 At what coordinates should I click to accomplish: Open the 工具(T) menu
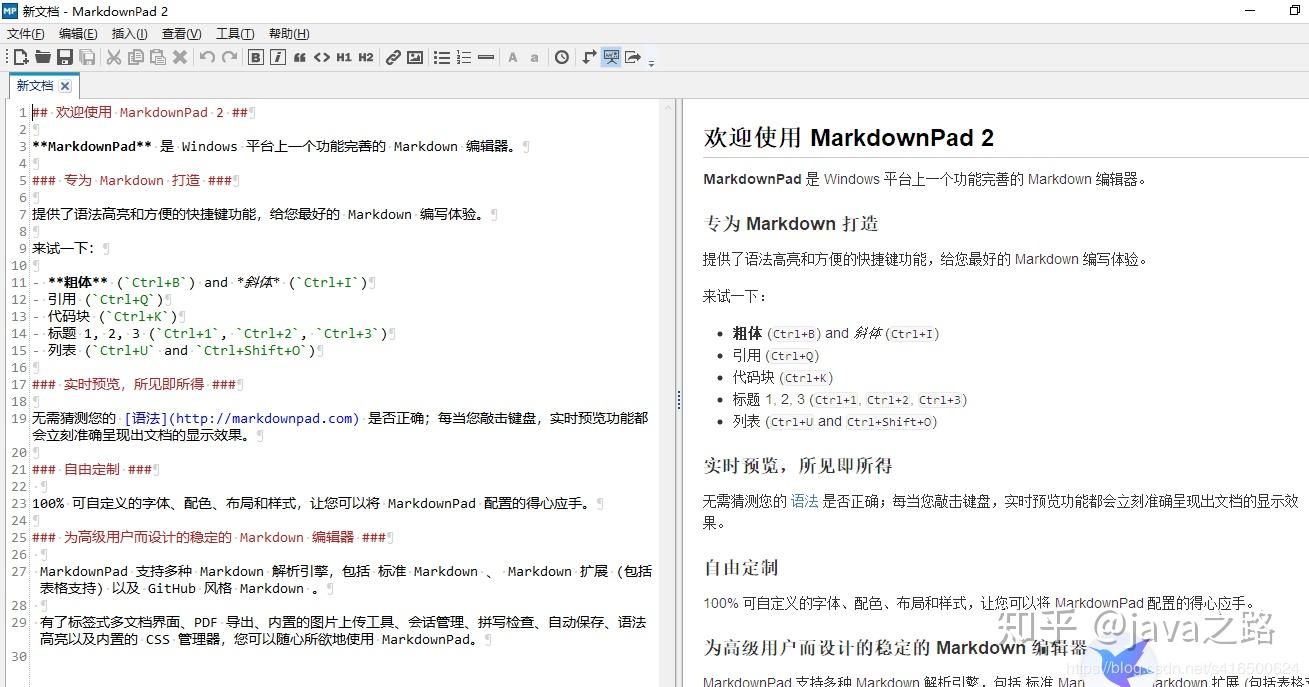tap(234, 33)
